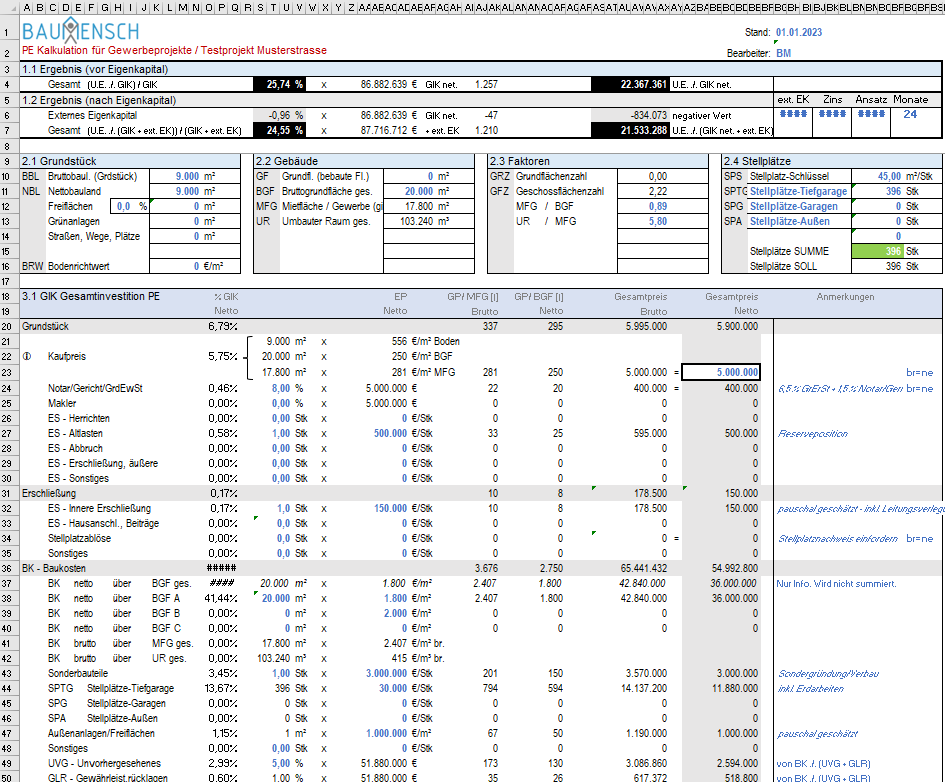Click the select-all corner above row 1

coord(8,8)
